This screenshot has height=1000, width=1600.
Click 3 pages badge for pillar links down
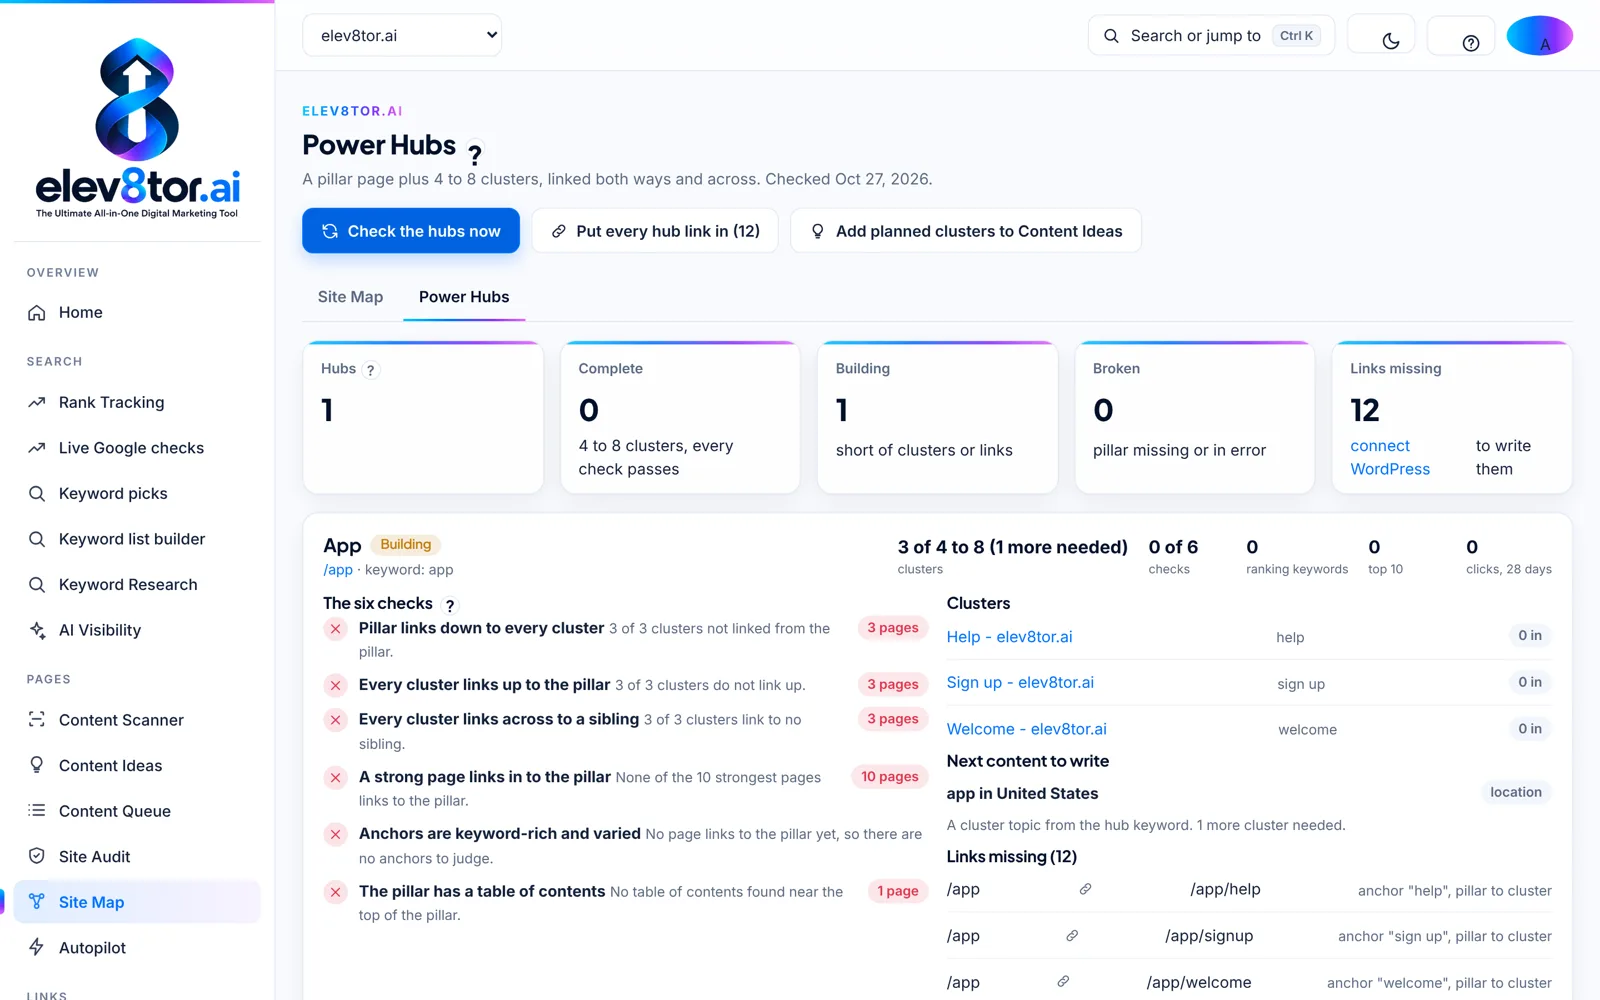click(x=893, y=628)
